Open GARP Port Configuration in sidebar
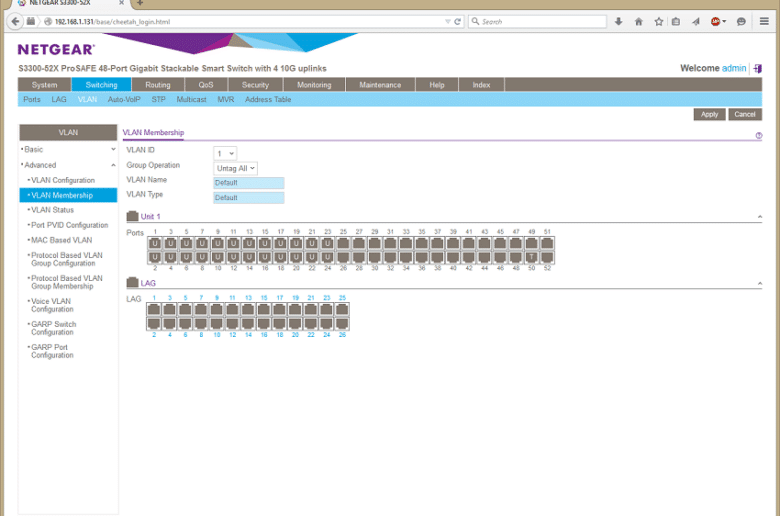This screenshot has width=780, height=516. coord(52,351)
